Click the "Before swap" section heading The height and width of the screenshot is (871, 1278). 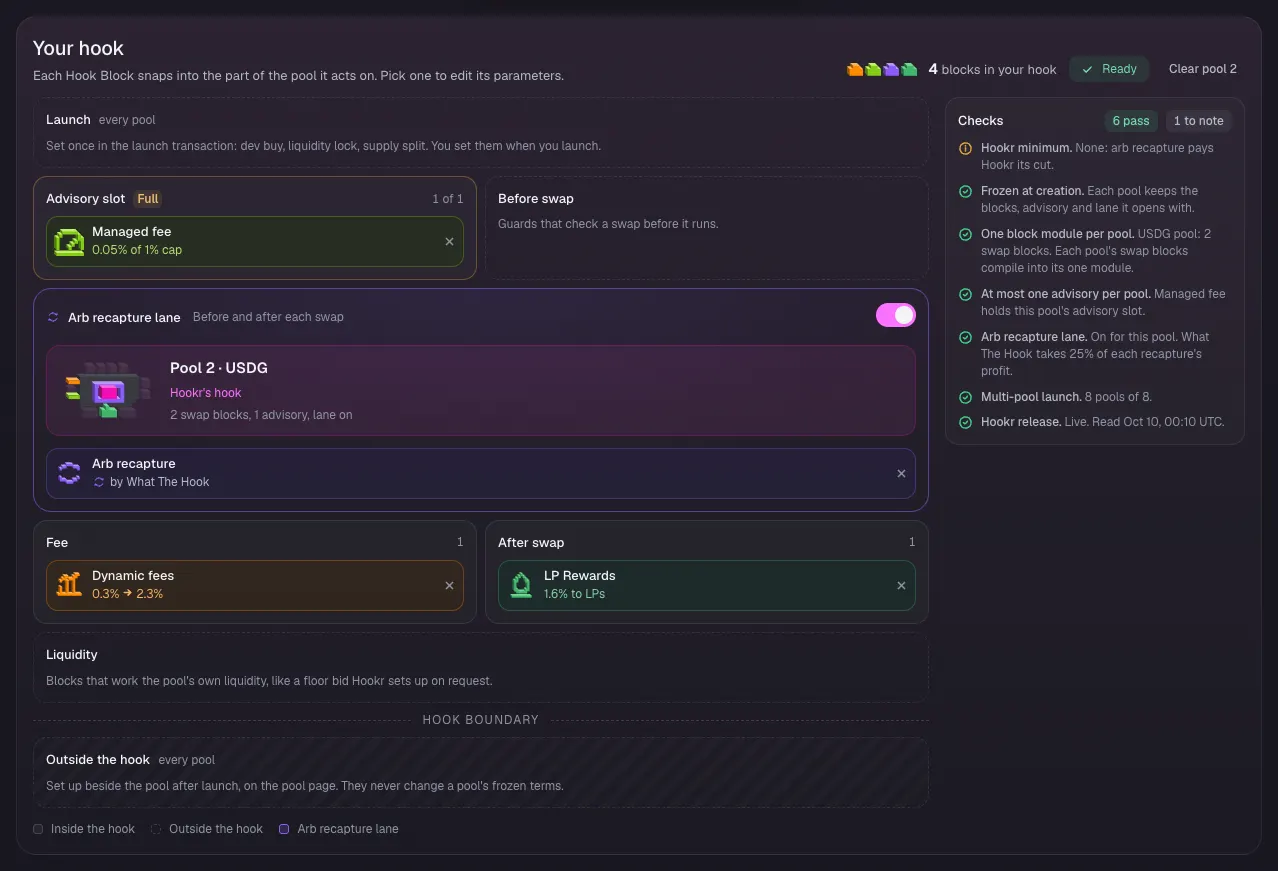[536, 199]
